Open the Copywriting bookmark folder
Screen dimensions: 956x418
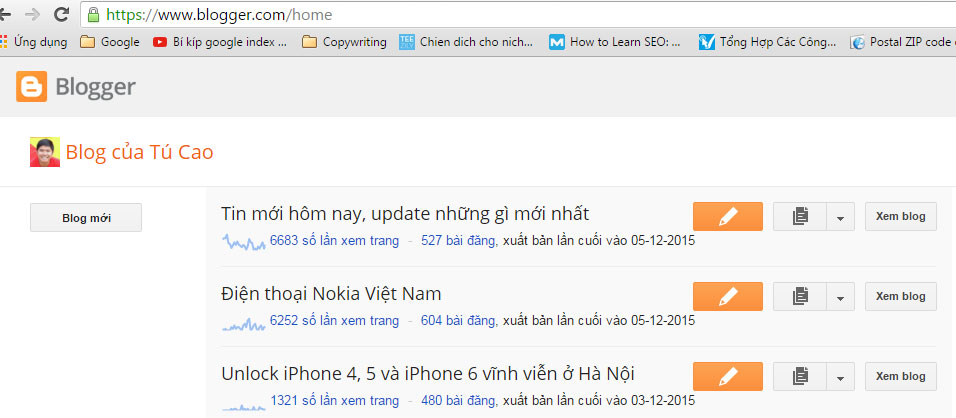[x=344, y=42]
